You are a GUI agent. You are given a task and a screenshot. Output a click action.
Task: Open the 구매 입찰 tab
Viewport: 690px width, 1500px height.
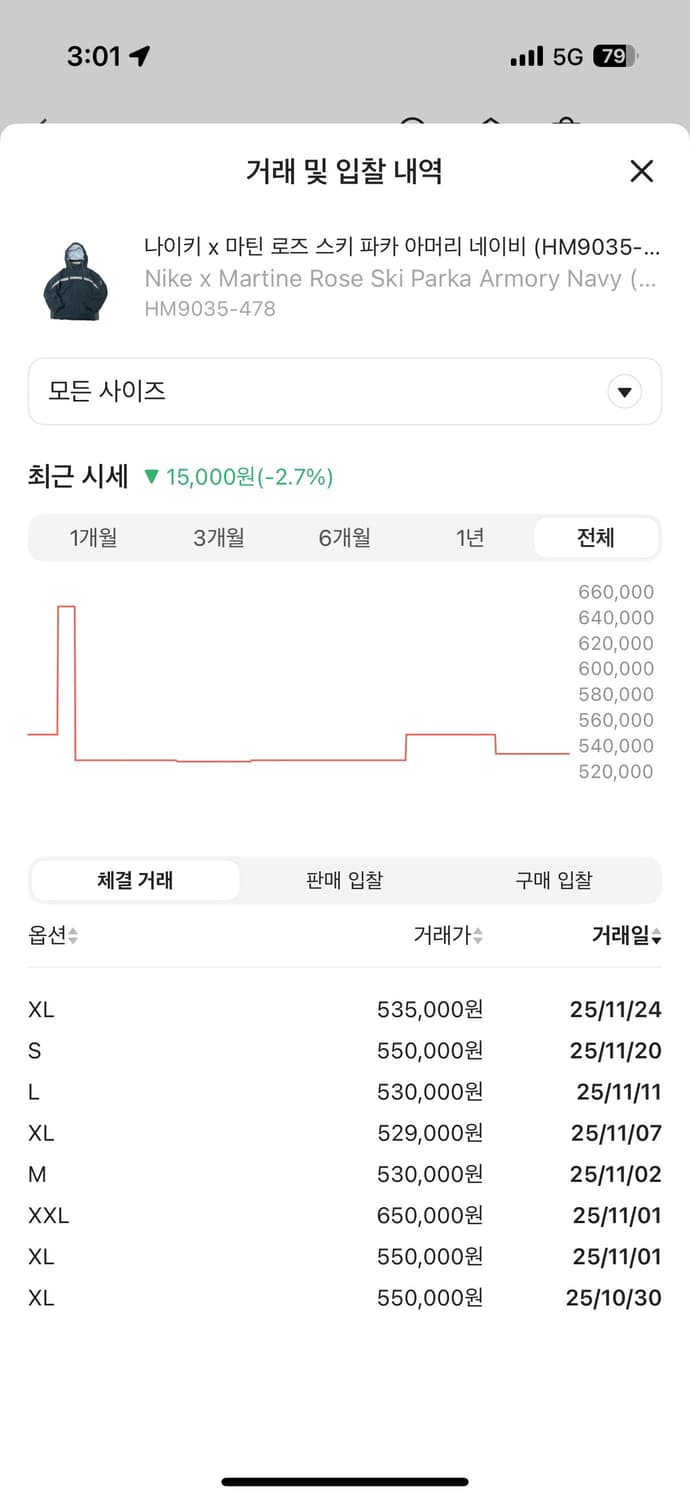[x=553, y=880]
